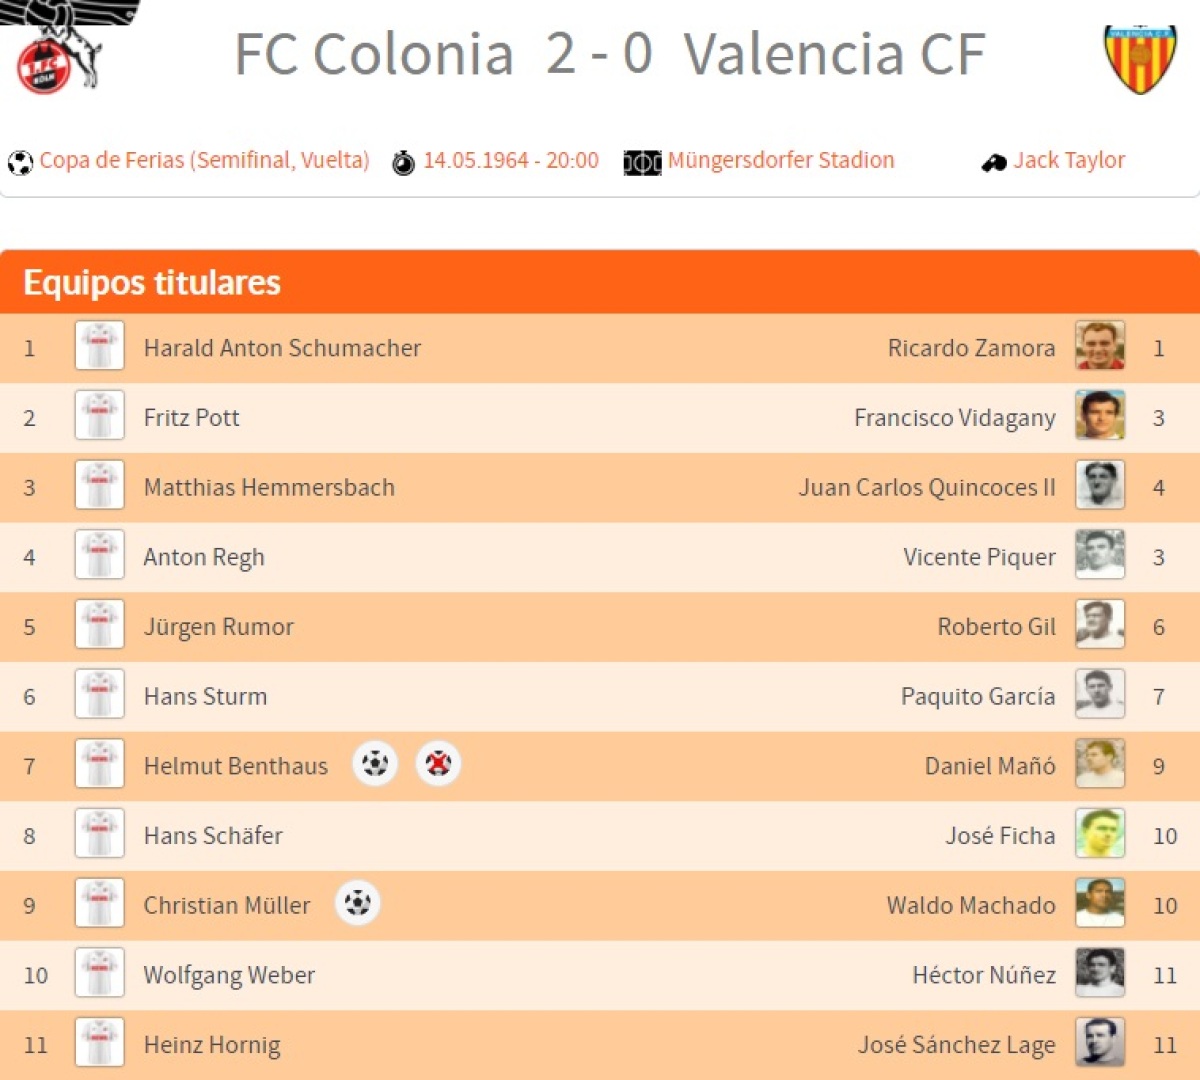Click the whistle icon beside Jack Taylor
The width and height of the screenshot is (1200, 1080).
[x=994, y=162]
